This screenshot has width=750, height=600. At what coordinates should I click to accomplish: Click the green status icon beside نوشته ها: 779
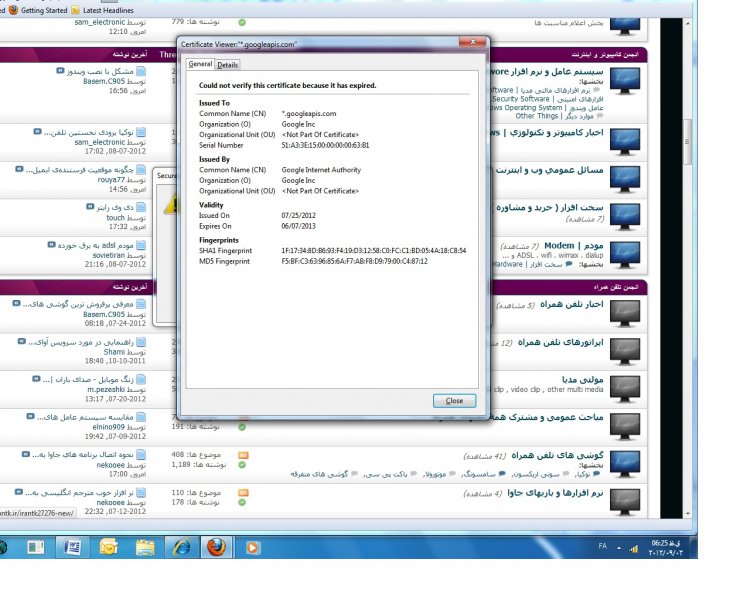242,22
